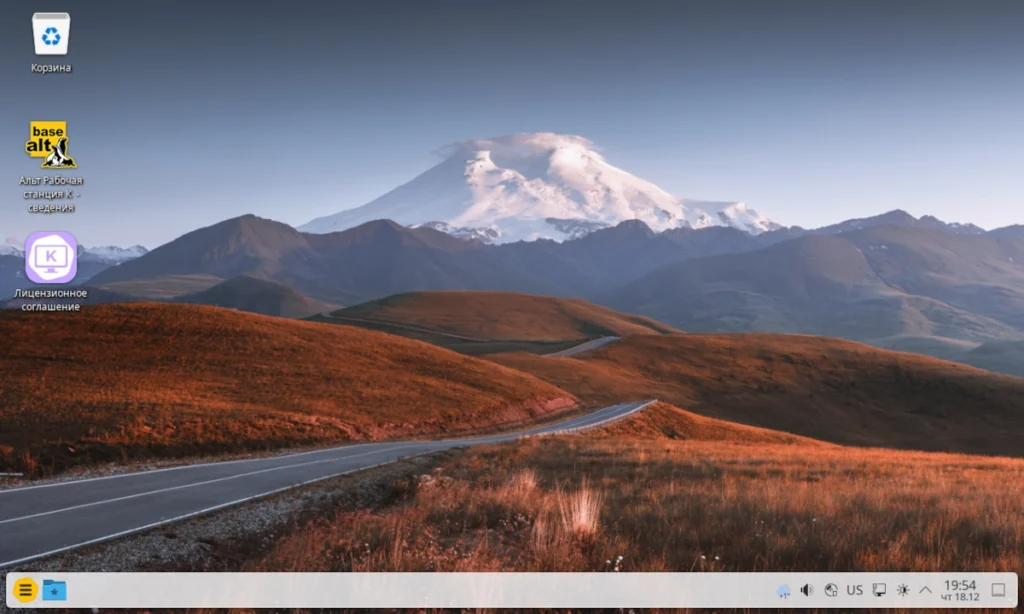Click the speaker volume icon
The height and width of the screenshot is (614, 1024).
pyautogui.click(x=807, y=590)
